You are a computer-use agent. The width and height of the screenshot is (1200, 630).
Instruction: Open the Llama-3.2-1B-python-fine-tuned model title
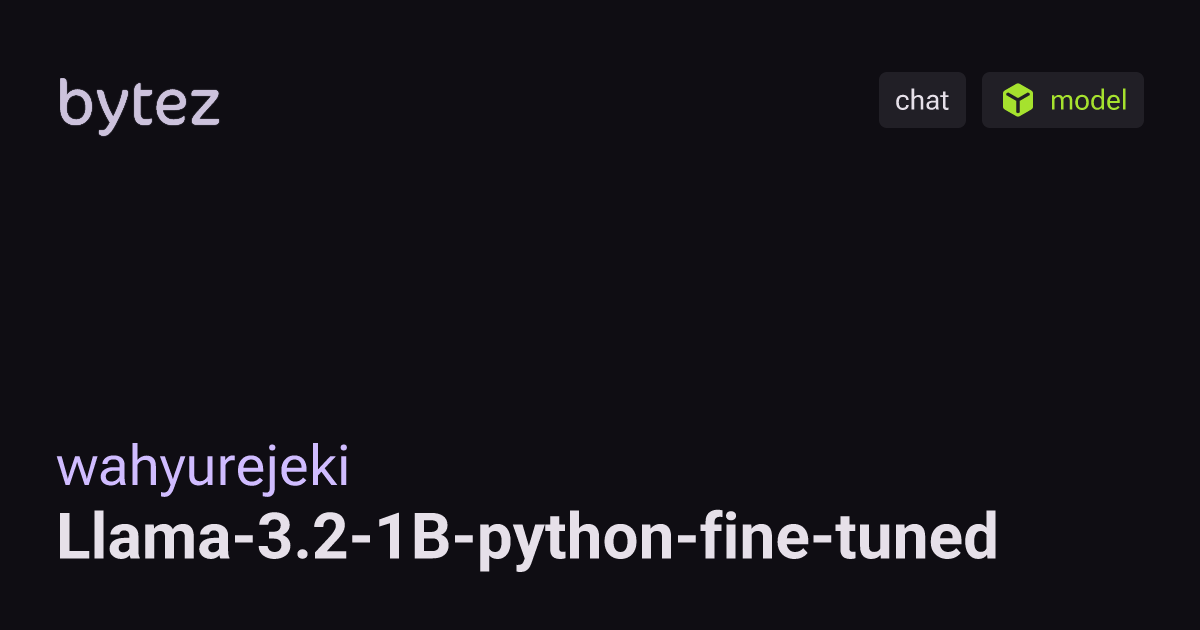pyautogui.click(x=528, y=539)
